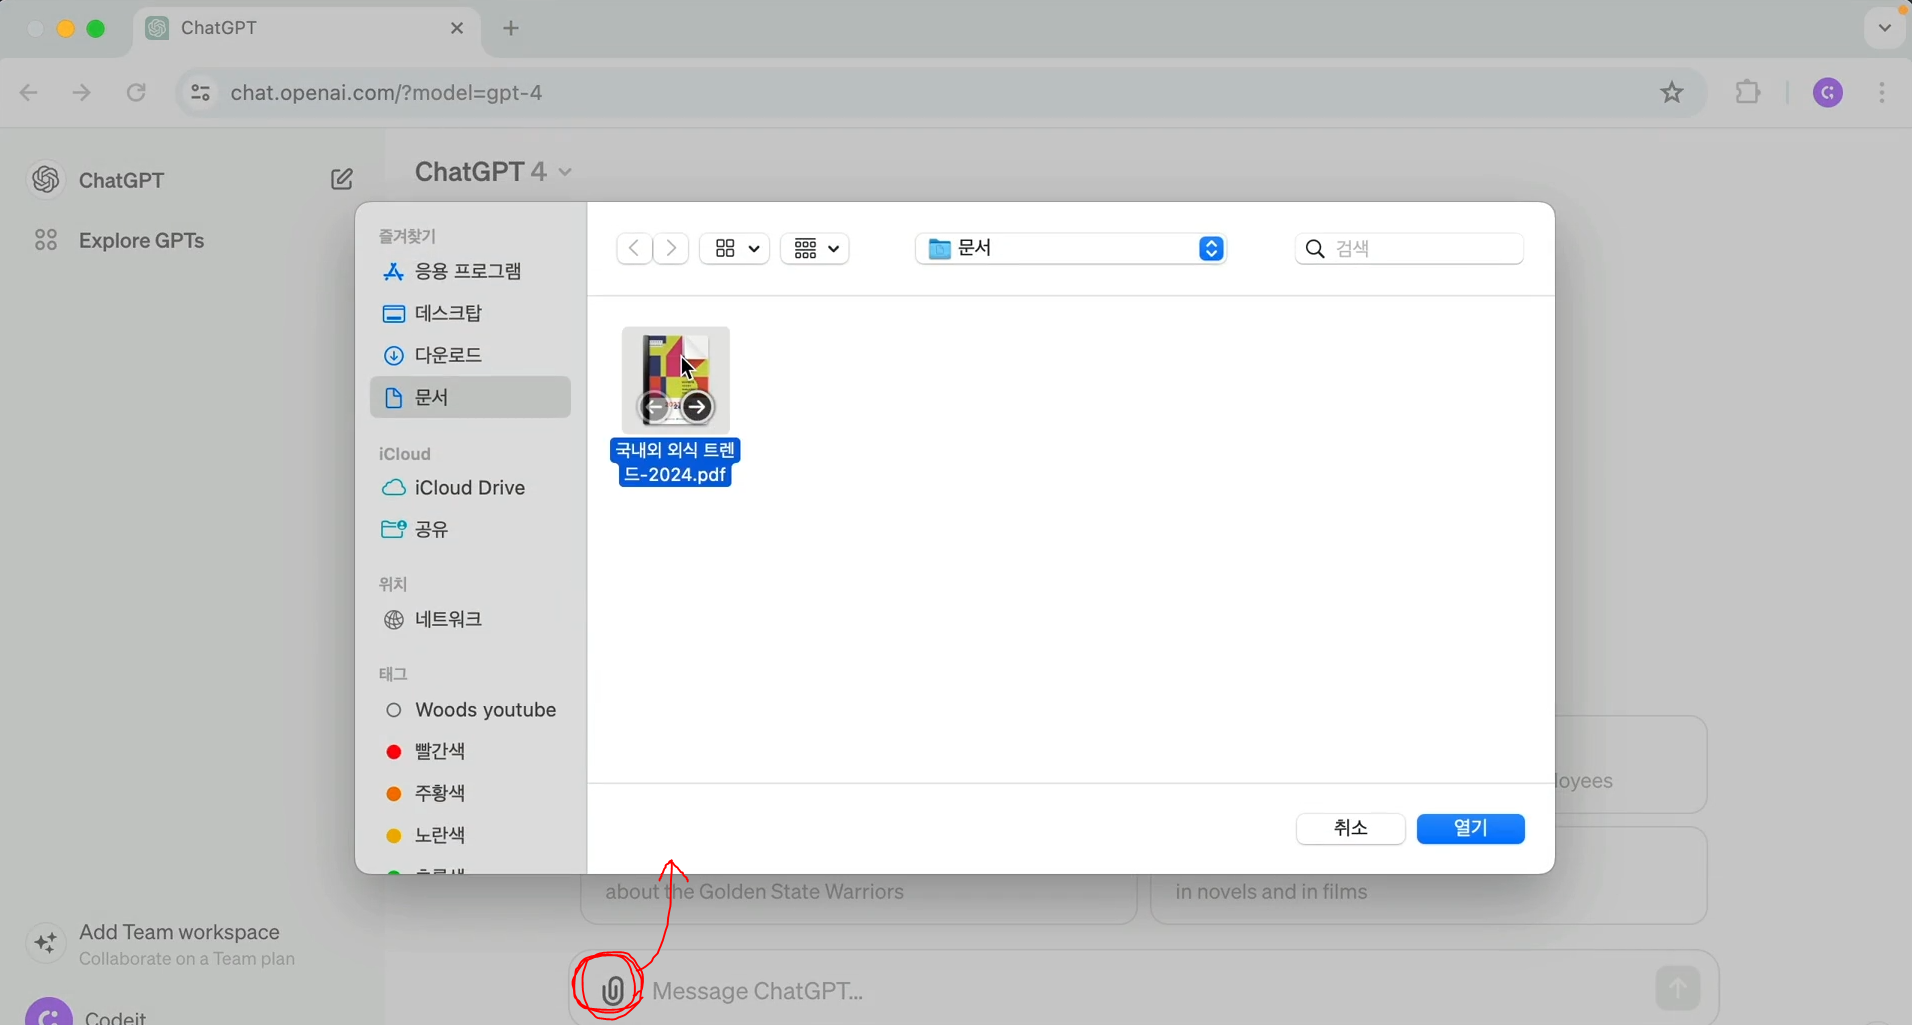Click the browser address bar URL

[x=386, y=92]
